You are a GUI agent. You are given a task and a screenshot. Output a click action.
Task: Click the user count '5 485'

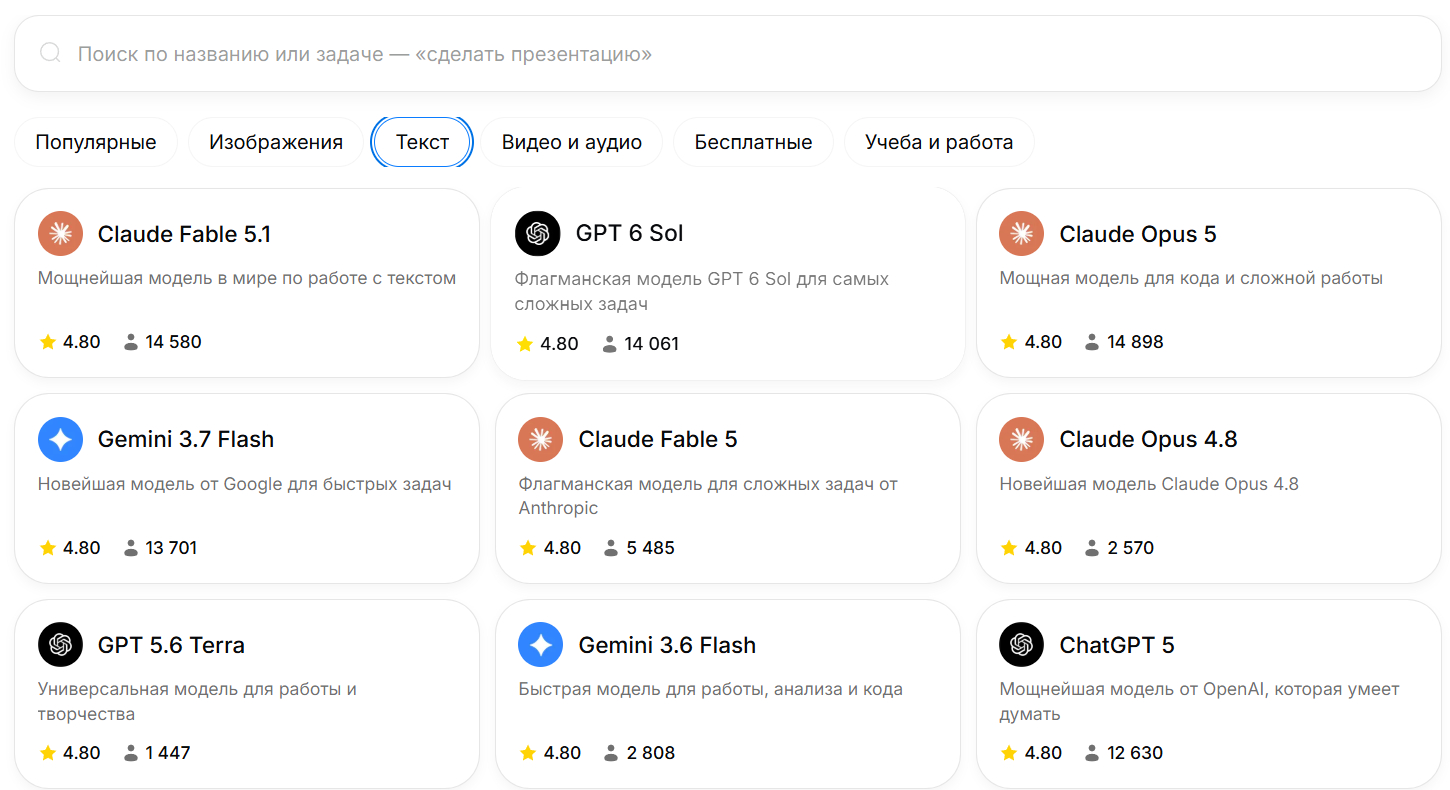pyautogui.click(x=651, y=548)
